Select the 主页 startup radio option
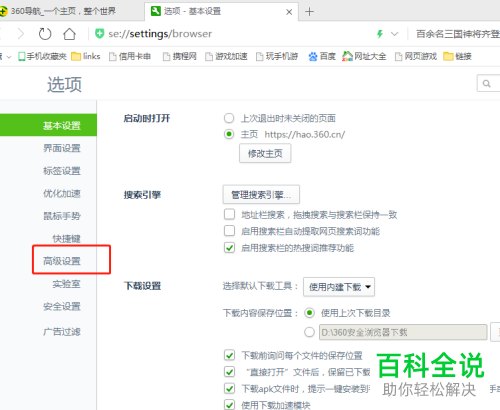Image resolution: width=500 pixels, height=410 pixels. coord(229,134)
